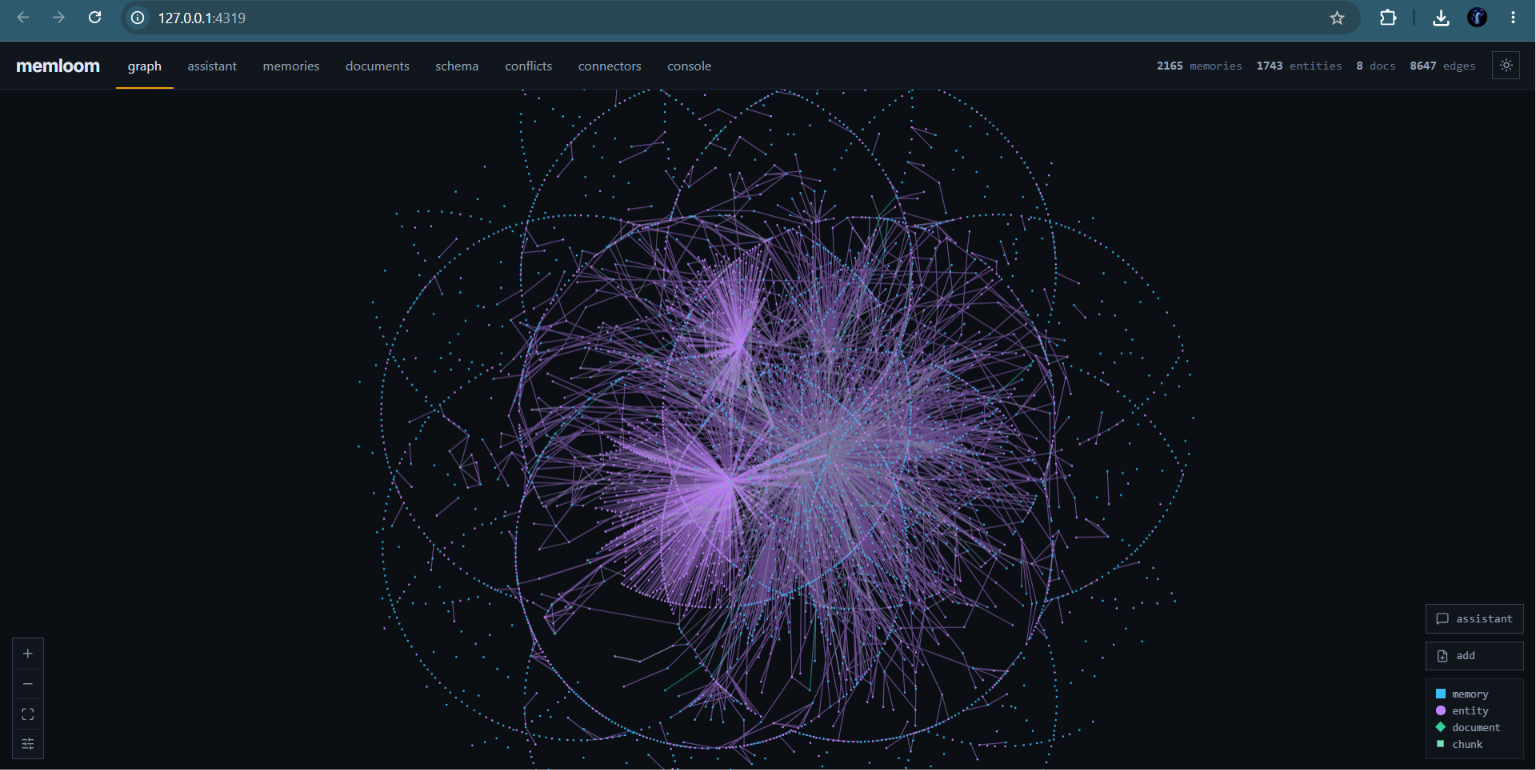Open the conflicts tab
Screen dimensions: 1536x770
pos(528,66)
